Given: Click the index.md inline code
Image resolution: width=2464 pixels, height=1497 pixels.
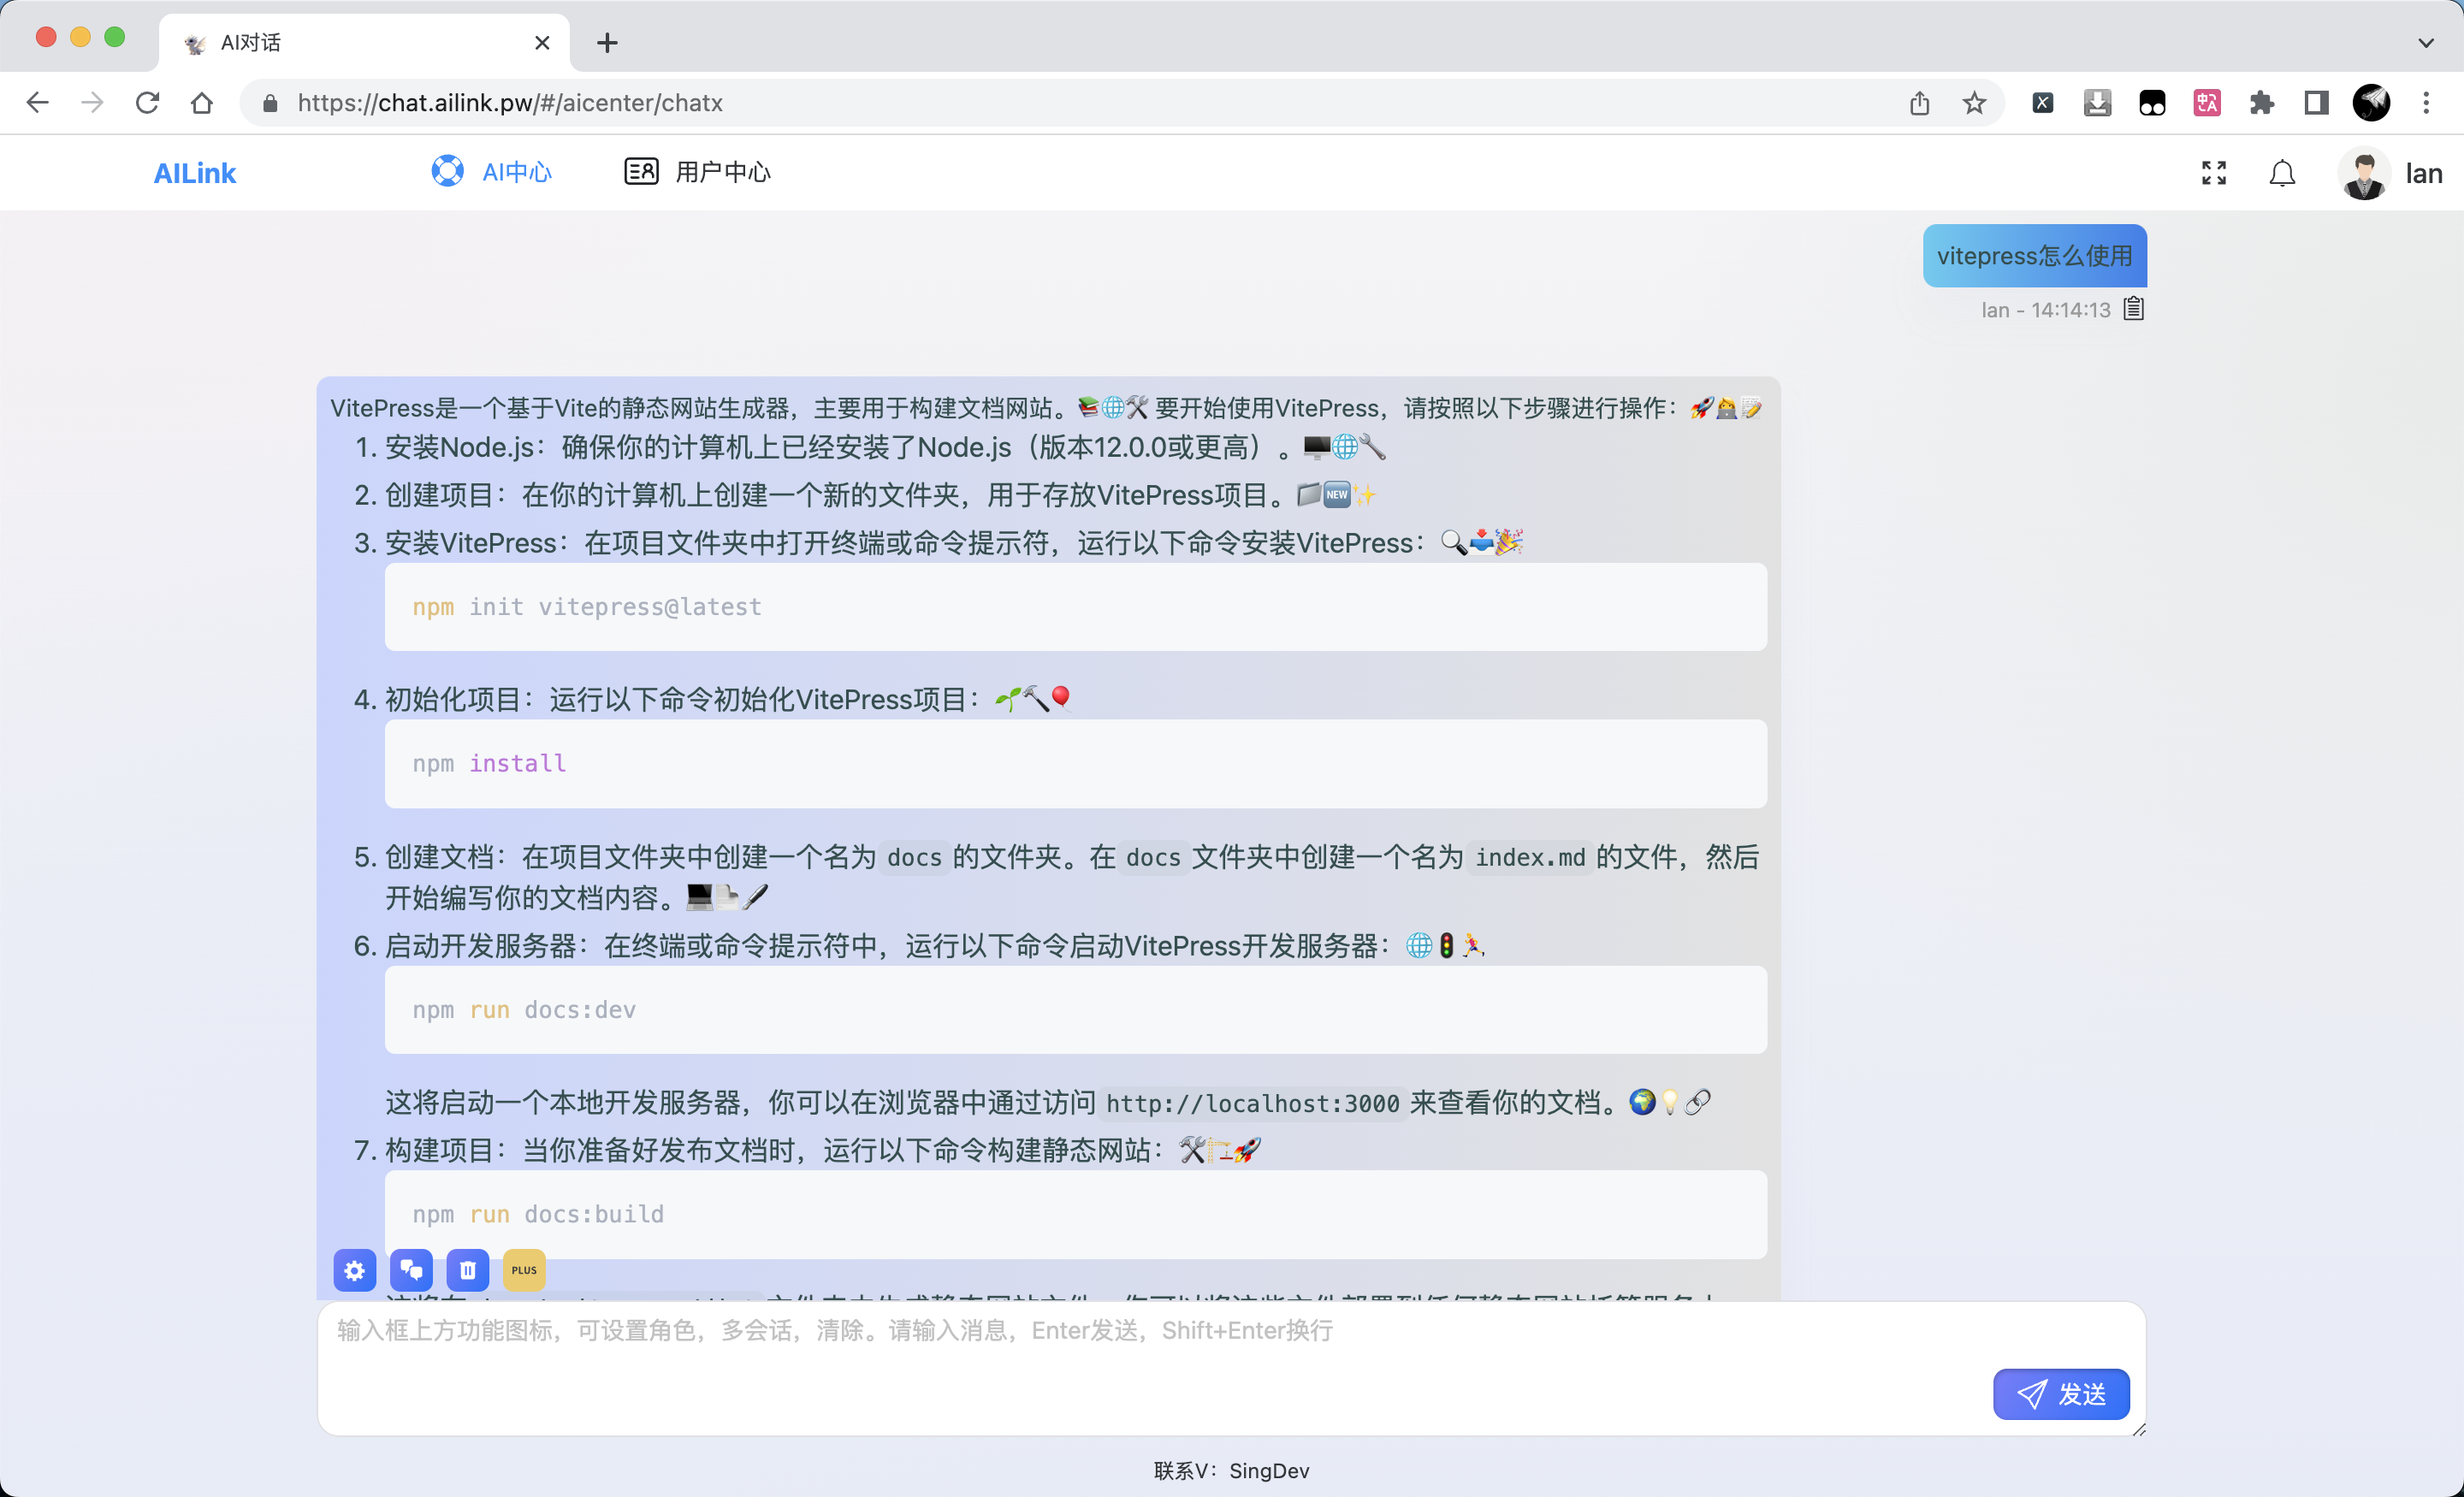Looking at the screenshot, I should click(1530, 857).
